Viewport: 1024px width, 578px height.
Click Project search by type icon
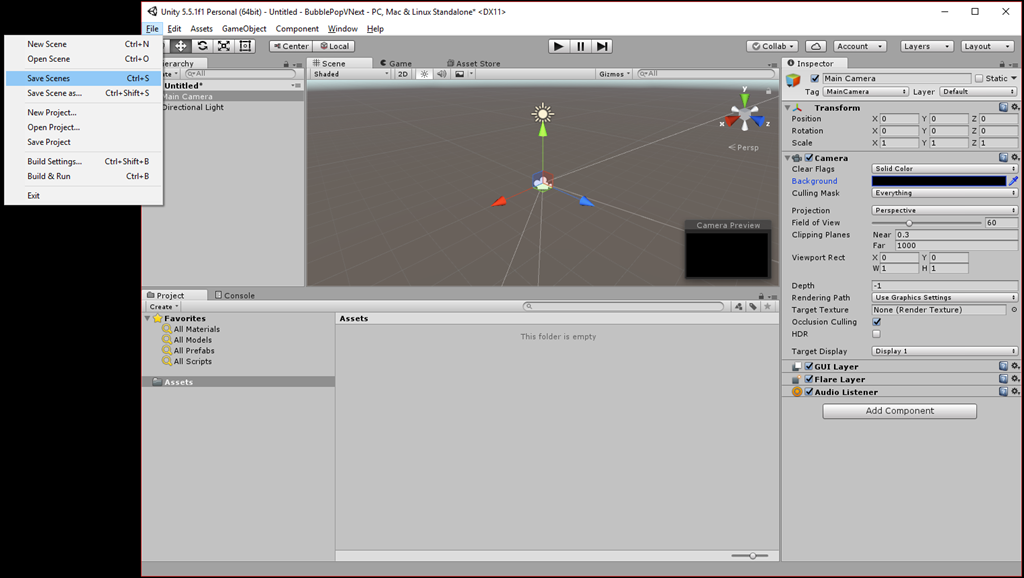[739, 306]
